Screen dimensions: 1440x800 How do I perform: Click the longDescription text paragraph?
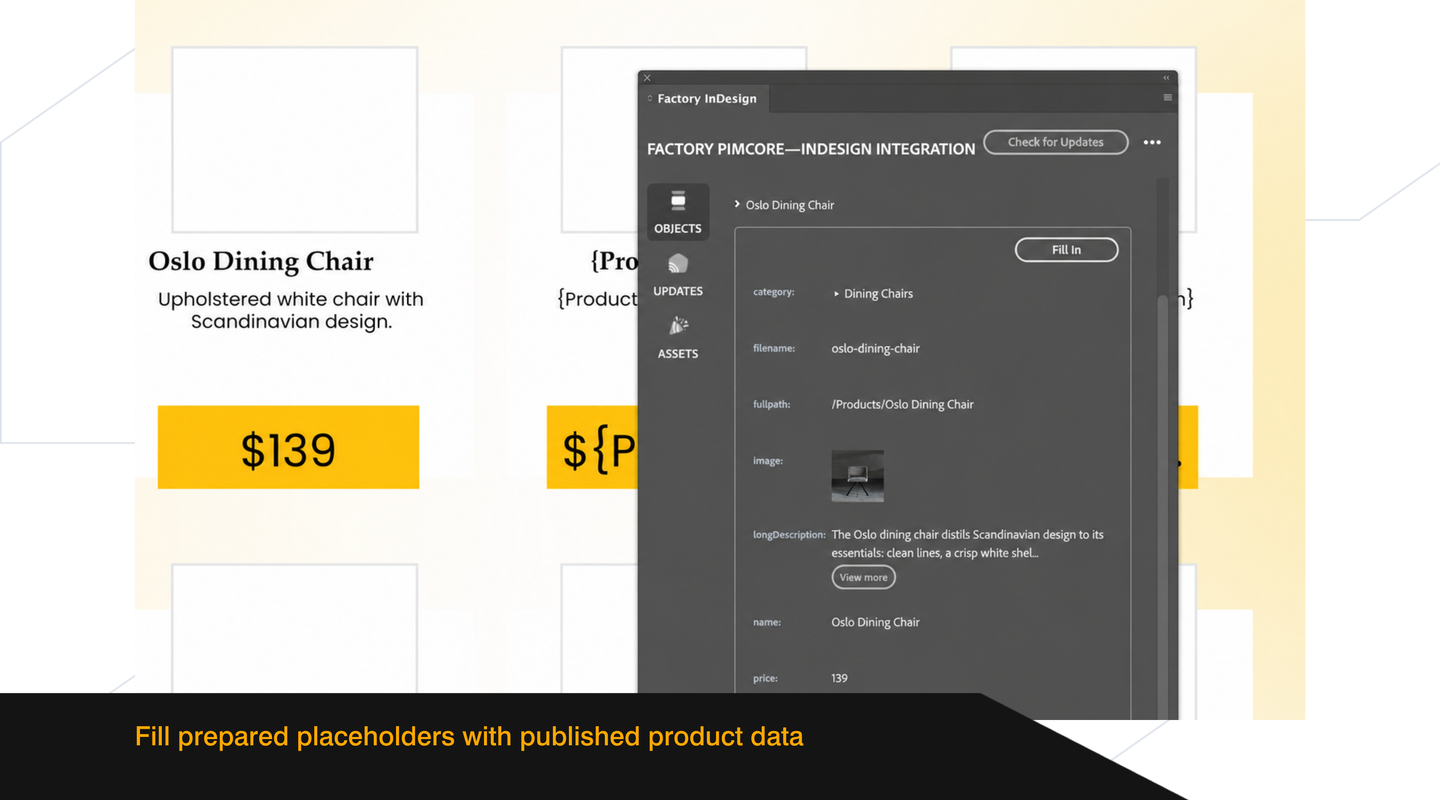point(967,543)
